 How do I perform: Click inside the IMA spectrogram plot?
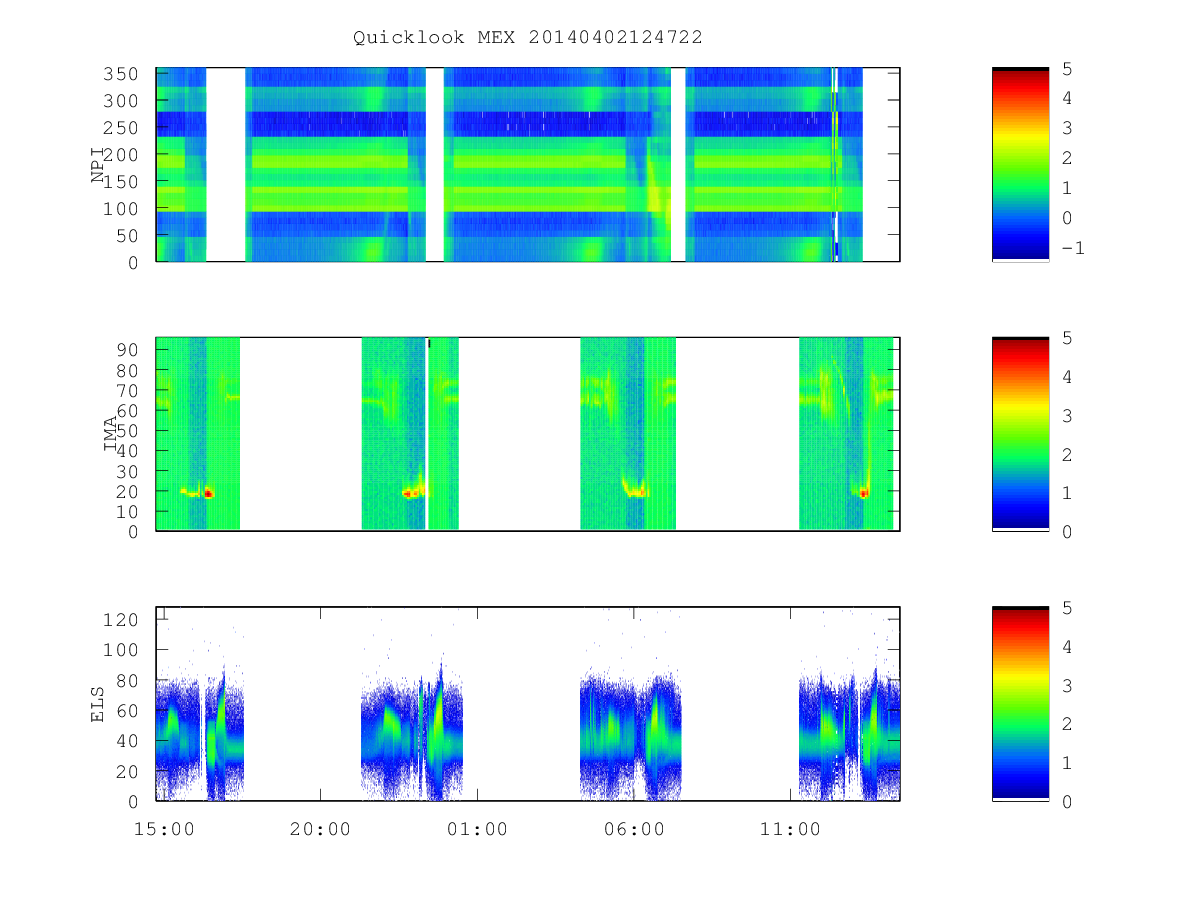[x=528, y=434]
